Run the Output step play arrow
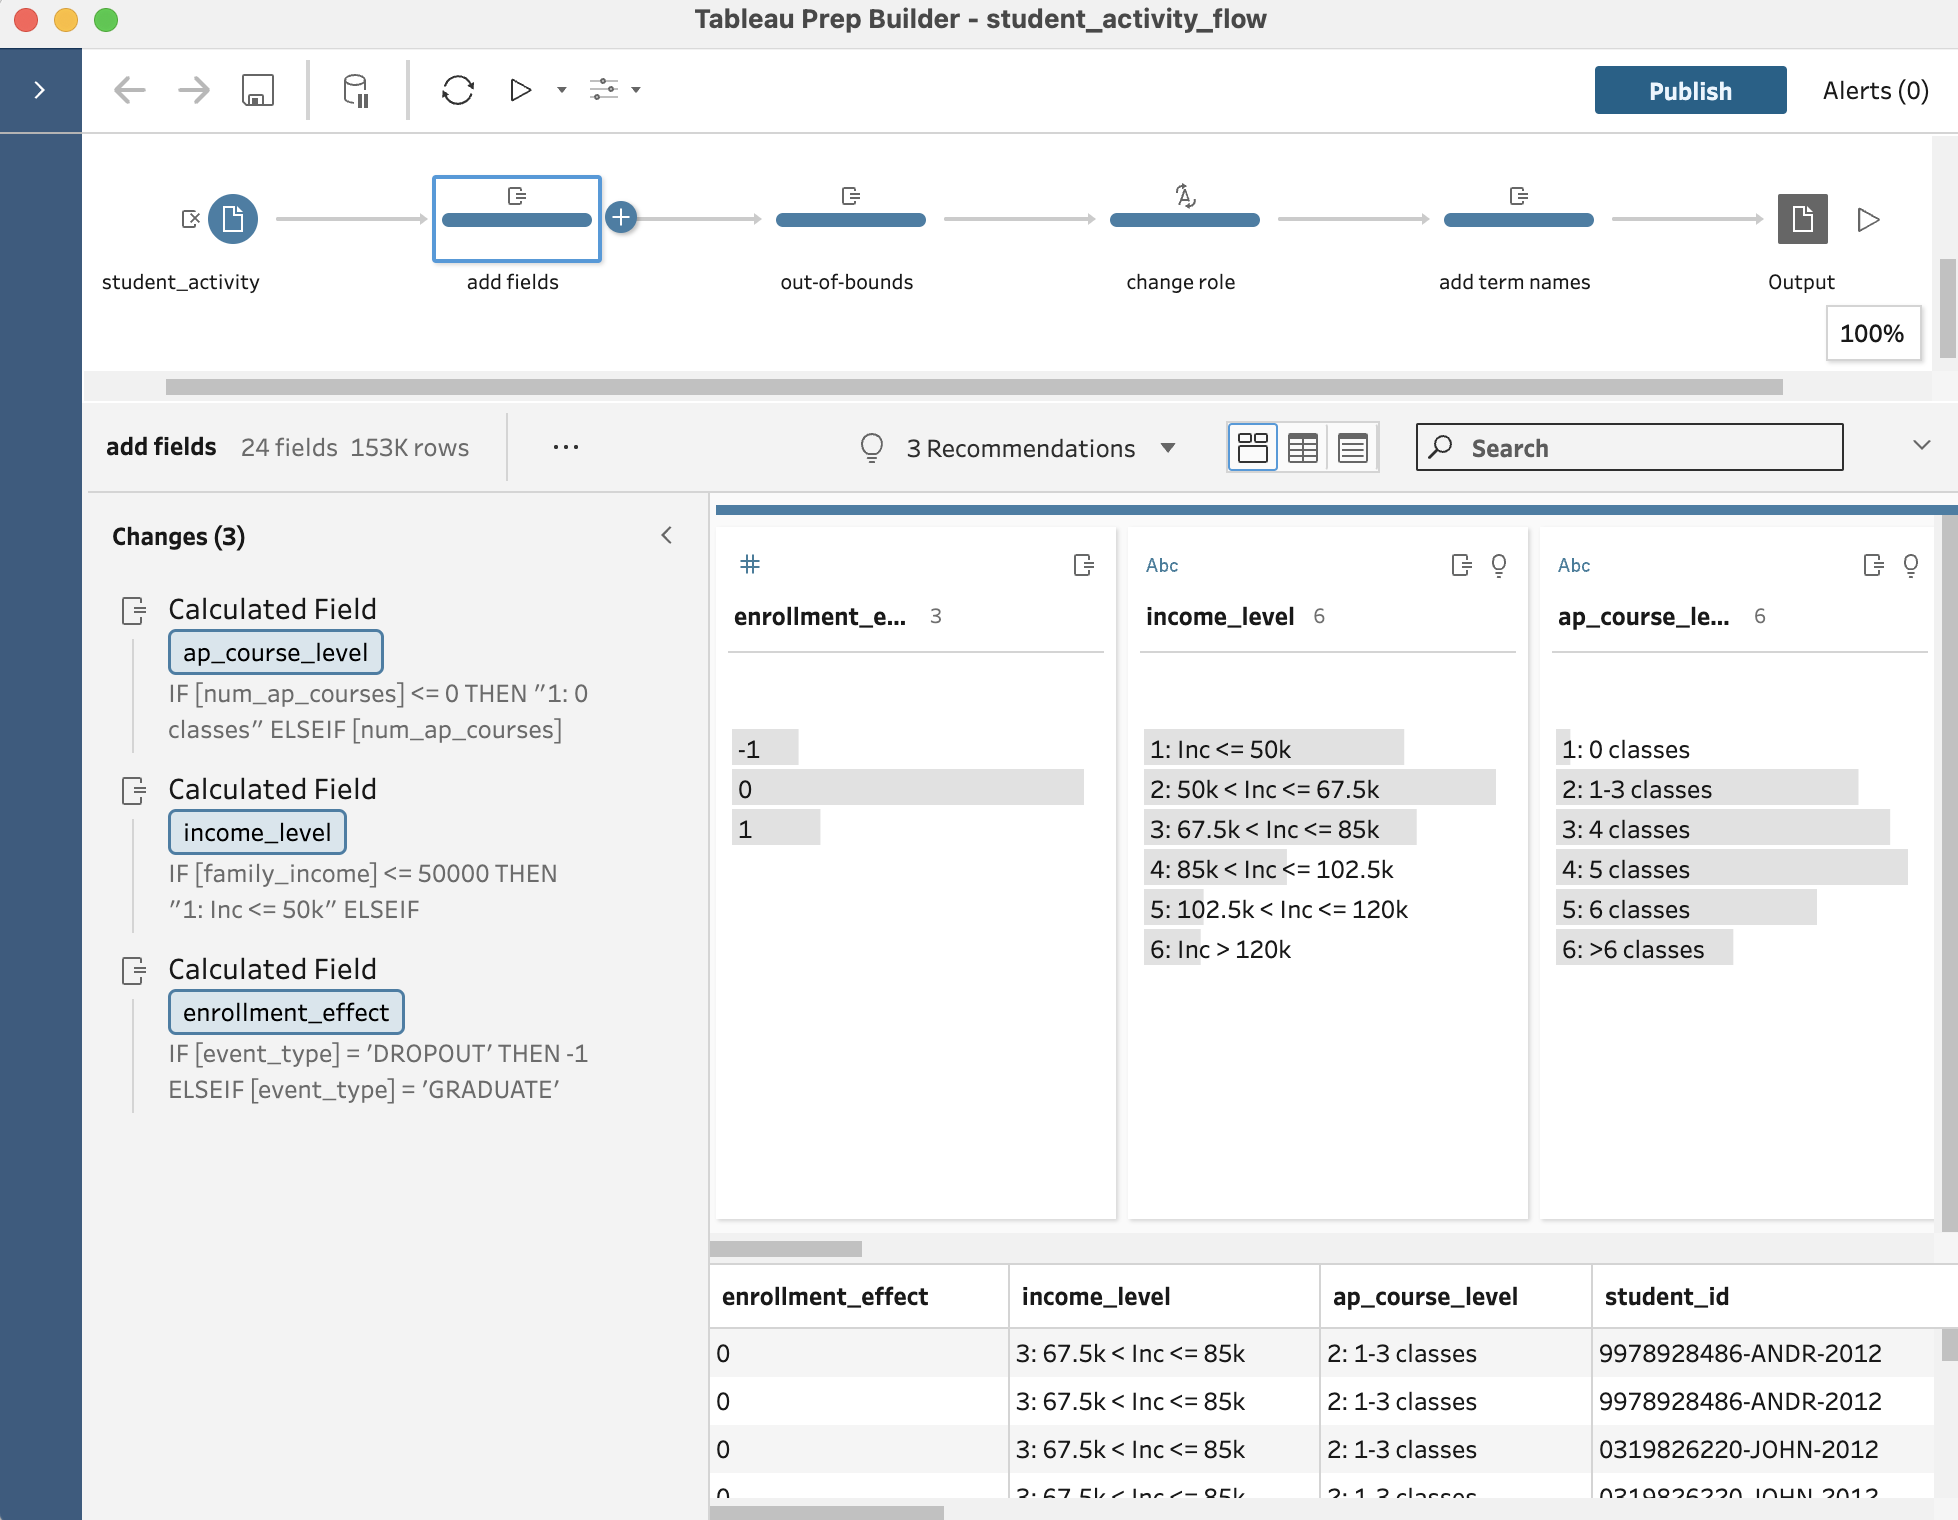Viewport: 1958px width, 1520px height. point(1868,219)
